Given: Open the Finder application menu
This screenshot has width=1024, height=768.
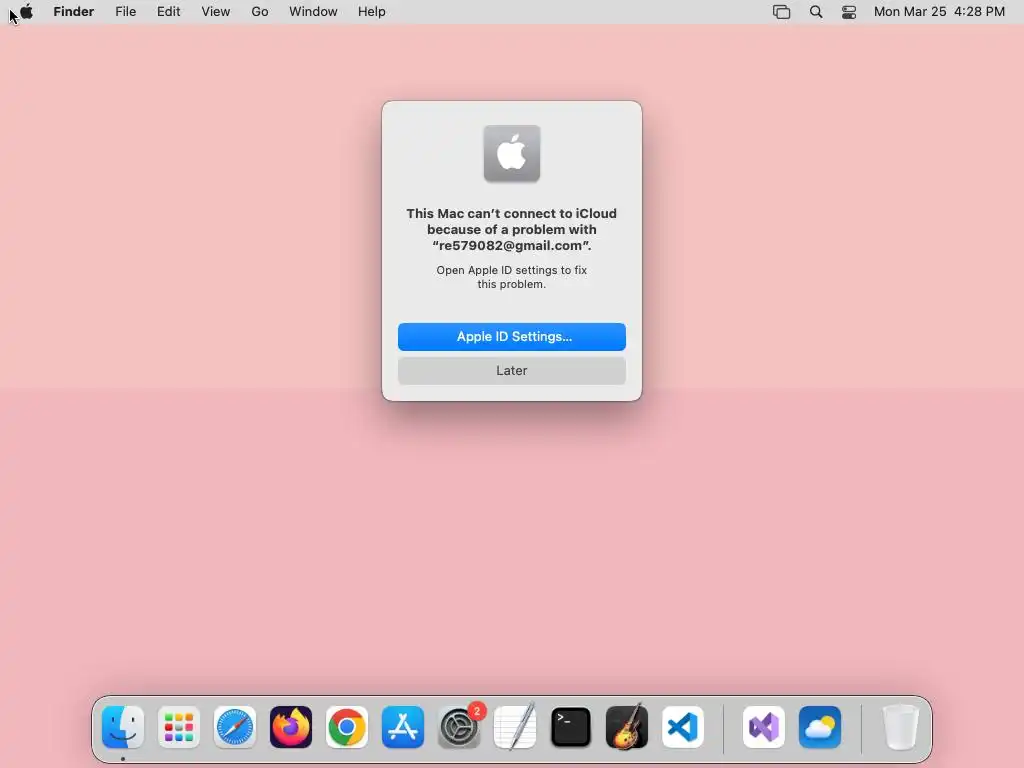Looking at the screenshot, I should [x=74, y=12].
